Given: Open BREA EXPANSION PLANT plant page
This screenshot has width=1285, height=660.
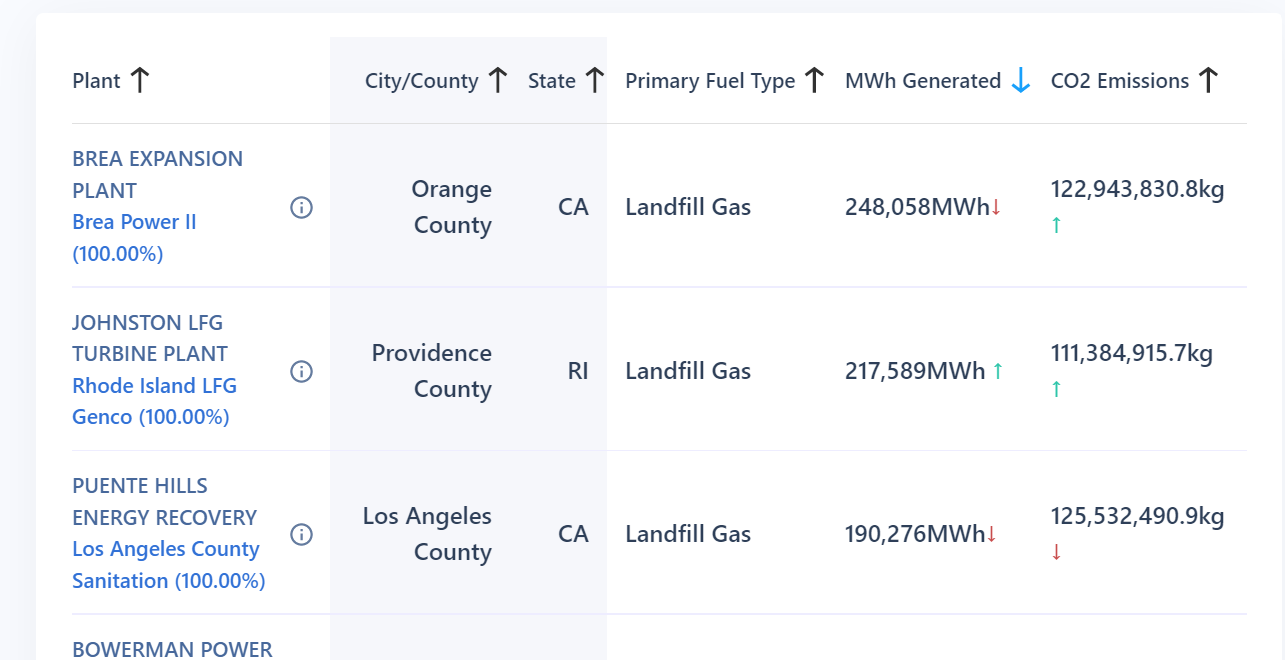Looking at the screenshot, I should click(157, 174).
